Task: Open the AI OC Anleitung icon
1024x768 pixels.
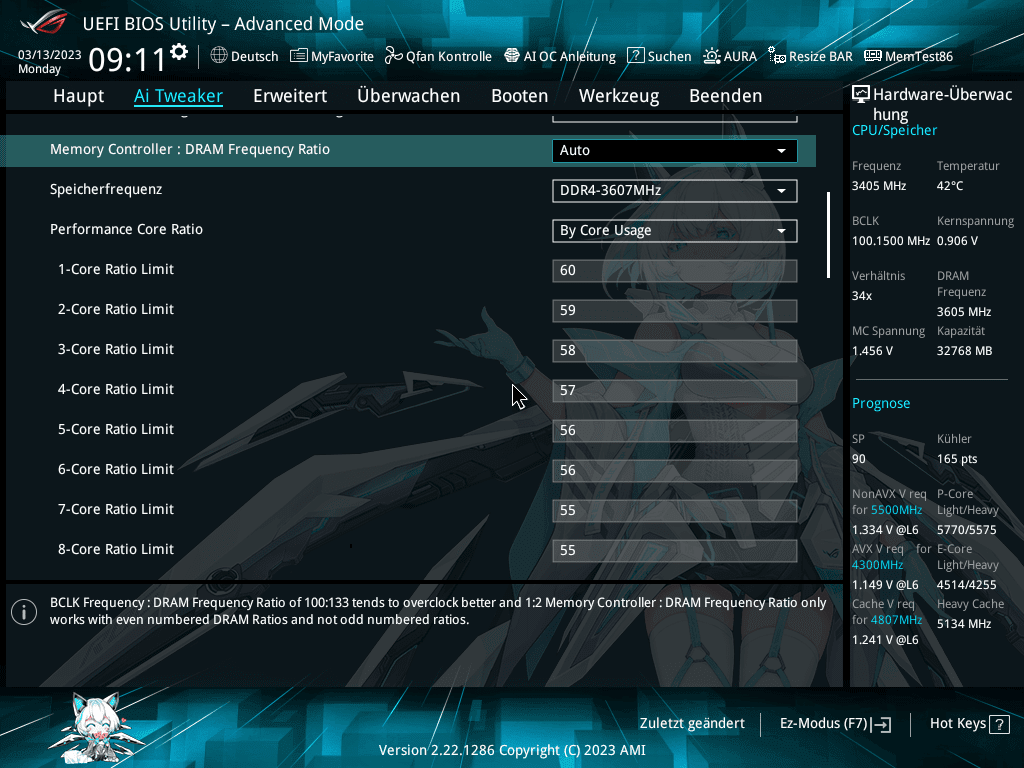Action: 512,56
